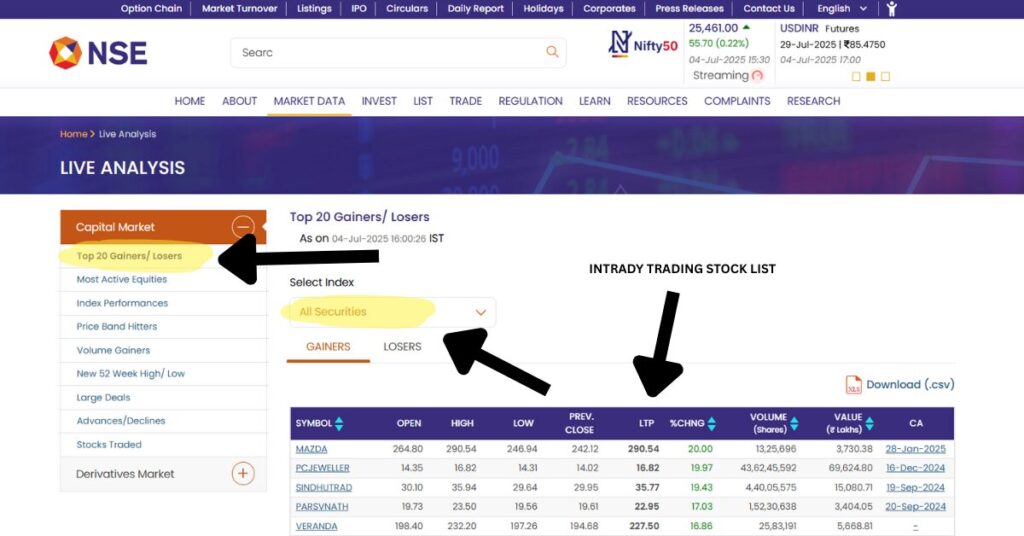Sort by SYMBOL column arrows
Viewport: 1024px width, 536px height.
pyautogui.click(x=339, y=424)
